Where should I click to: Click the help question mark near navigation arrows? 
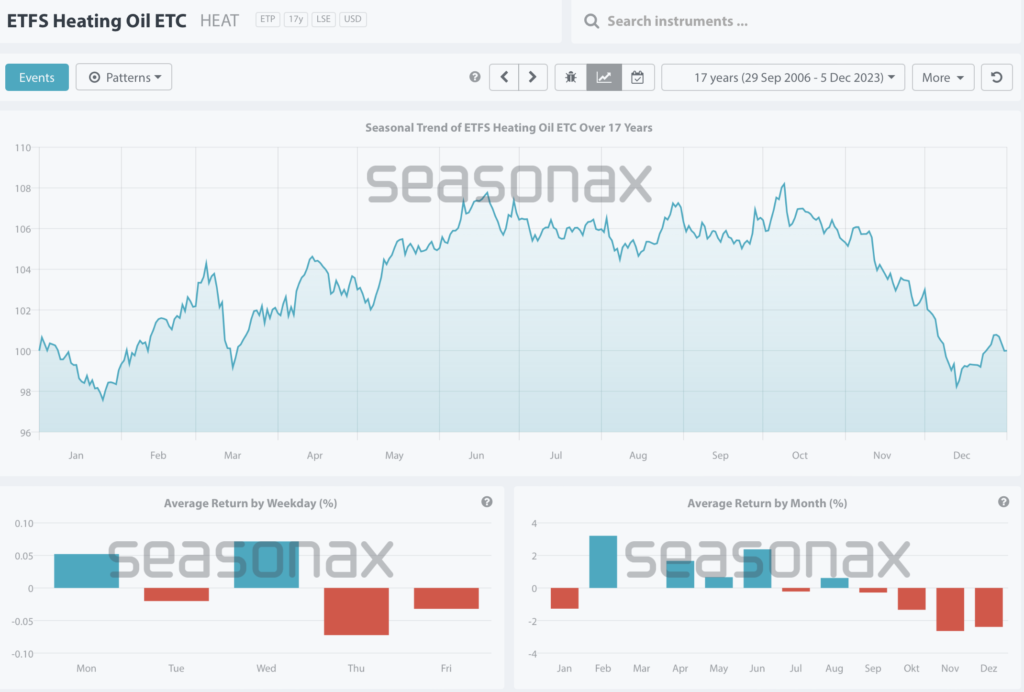474,78
